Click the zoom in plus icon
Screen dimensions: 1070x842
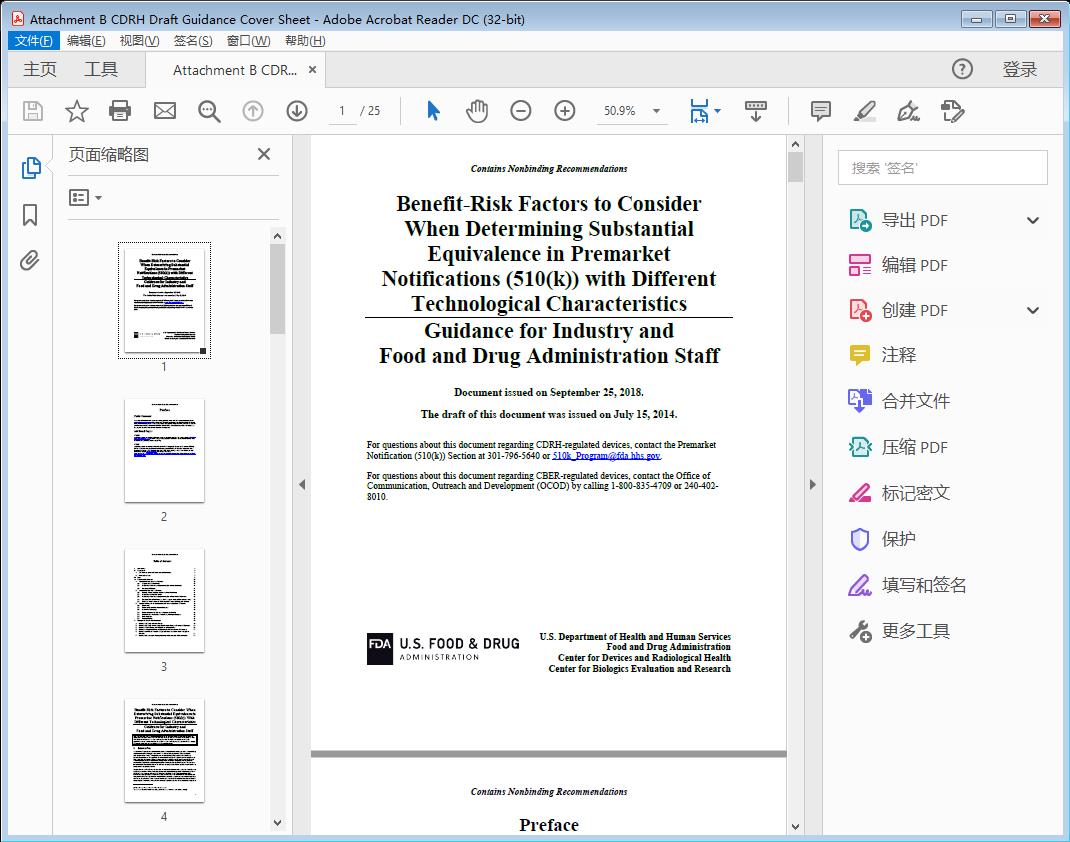tap(565, 111)
